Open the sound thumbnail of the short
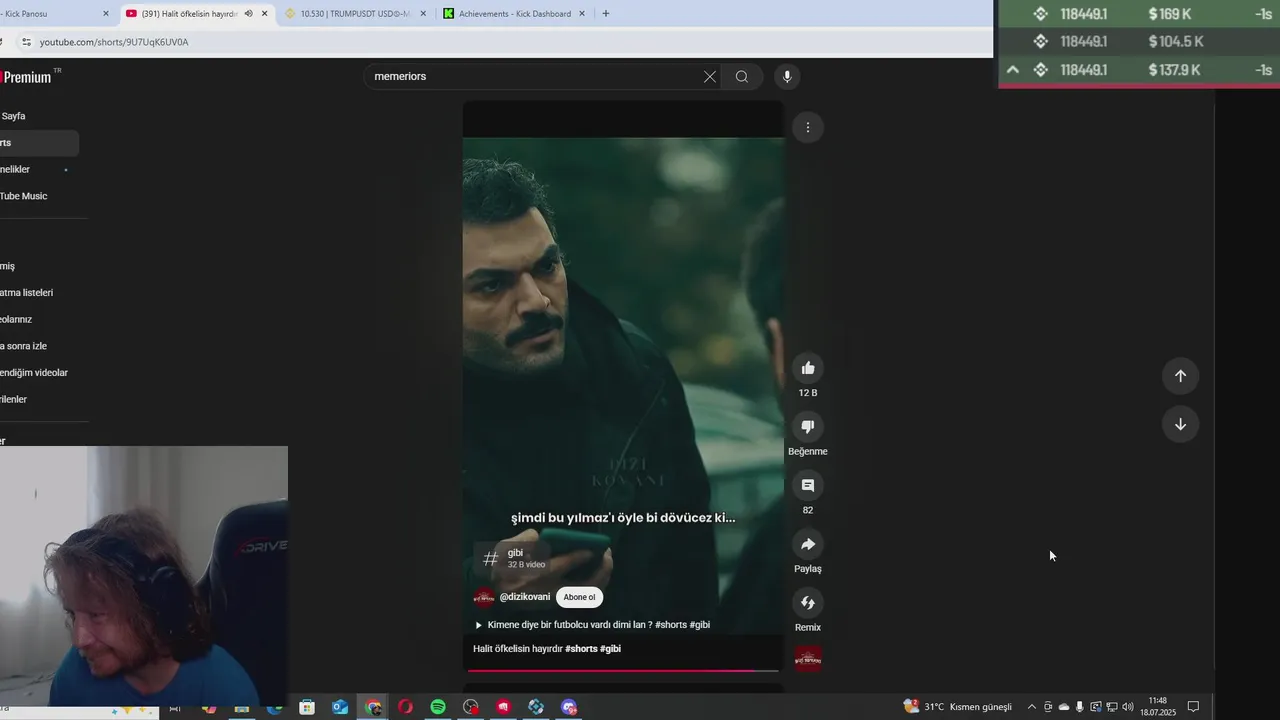This screenshot has width=1280, height=720. click(808, 658)
